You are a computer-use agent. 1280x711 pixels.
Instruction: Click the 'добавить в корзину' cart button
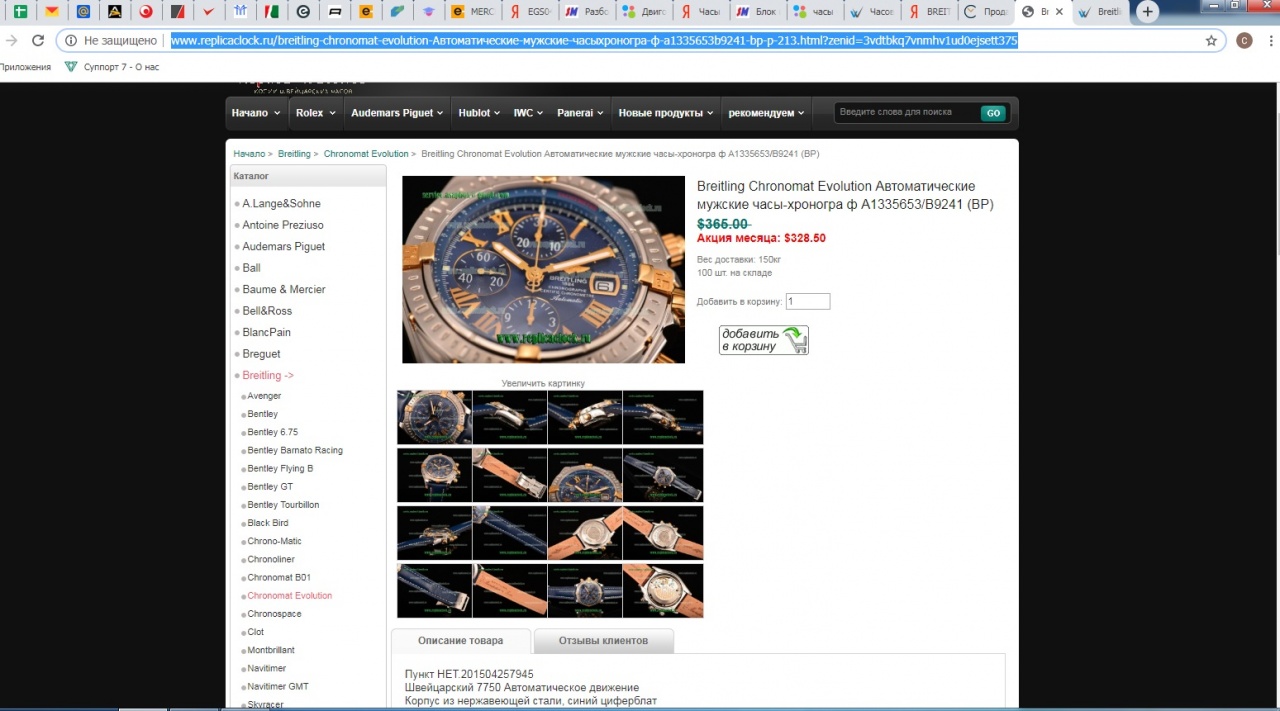pos(763,340)
